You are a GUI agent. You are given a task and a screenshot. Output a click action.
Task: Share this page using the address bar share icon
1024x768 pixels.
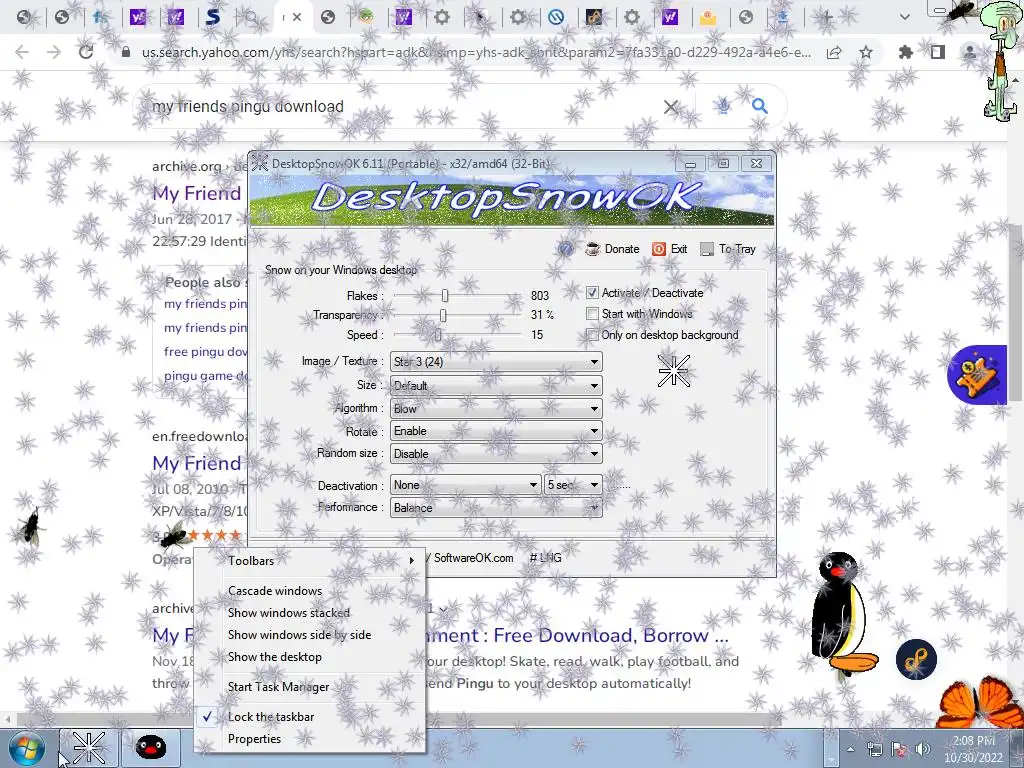[x=834, y=53]
